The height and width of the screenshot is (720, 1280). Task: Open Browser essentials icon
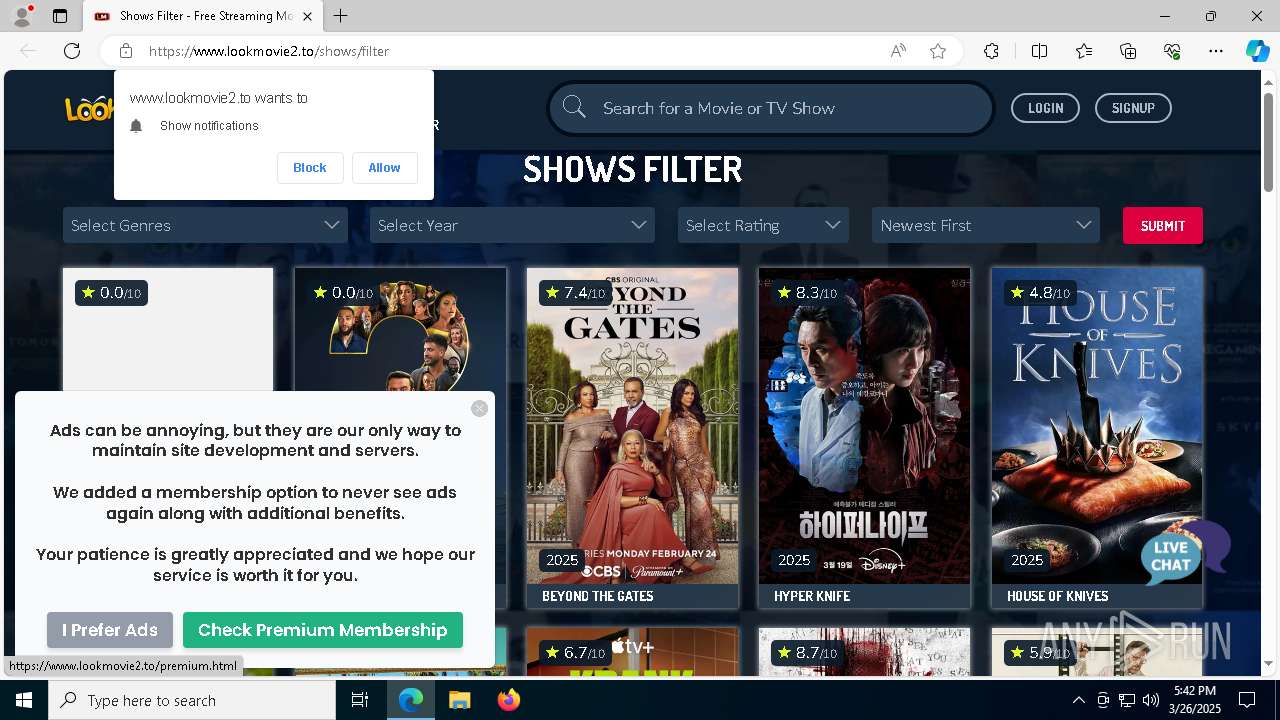point(1172,51)
